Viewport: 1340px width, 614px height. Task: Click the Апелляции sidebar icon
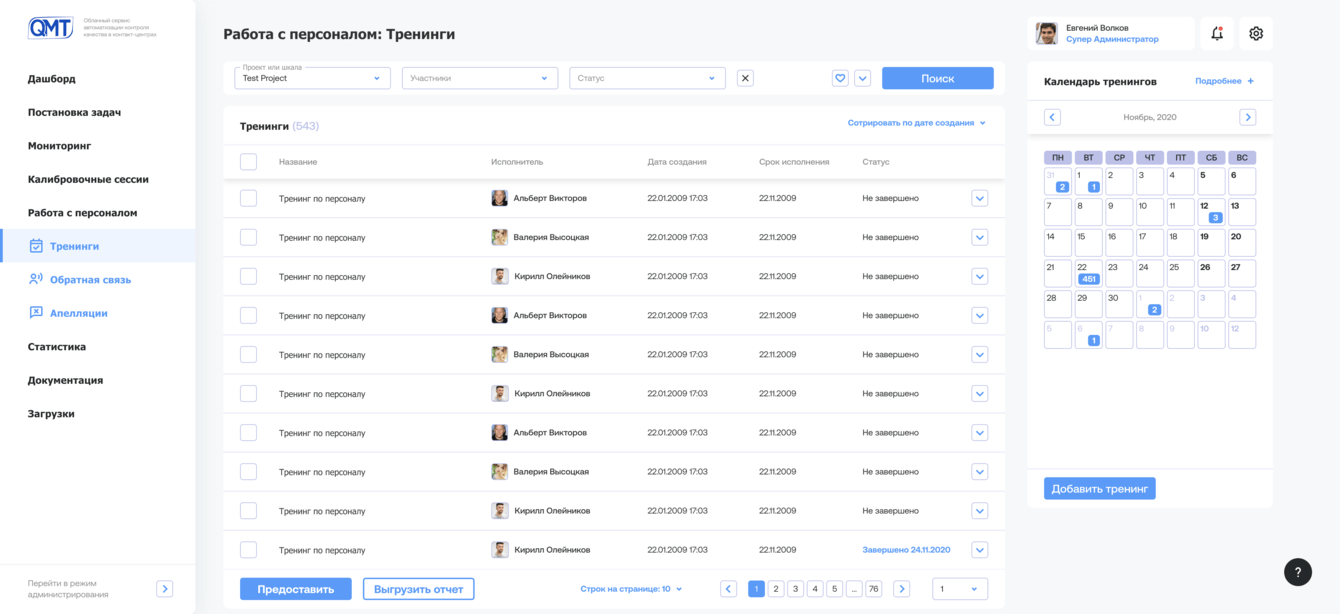pyautogui.click(x=36, y=313)
